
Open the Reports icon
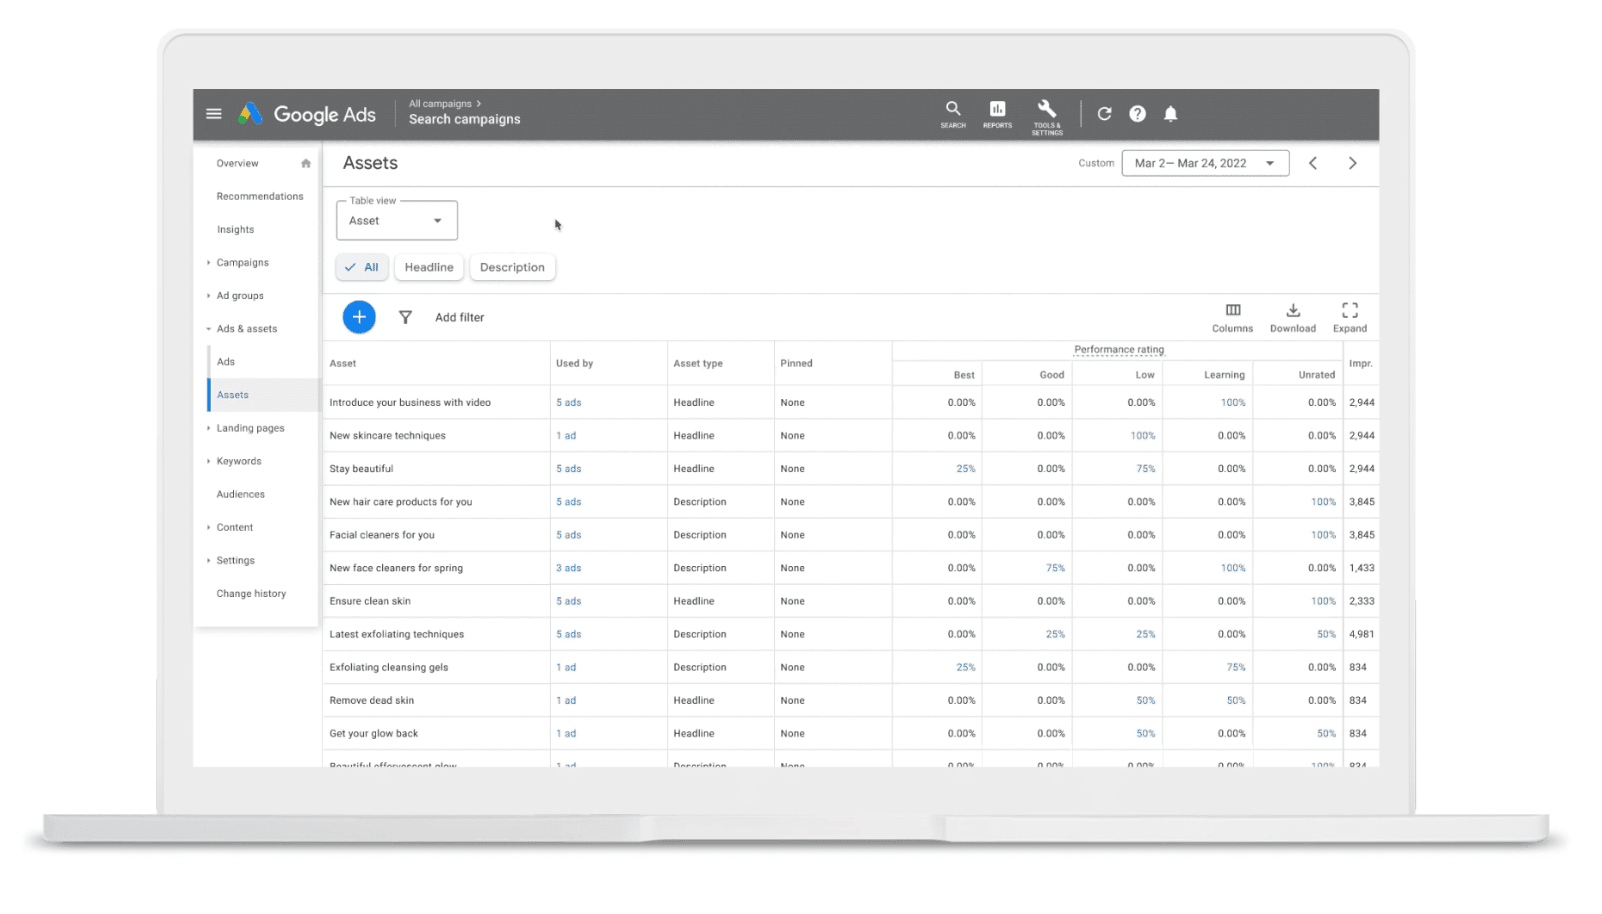pos(997,110)
